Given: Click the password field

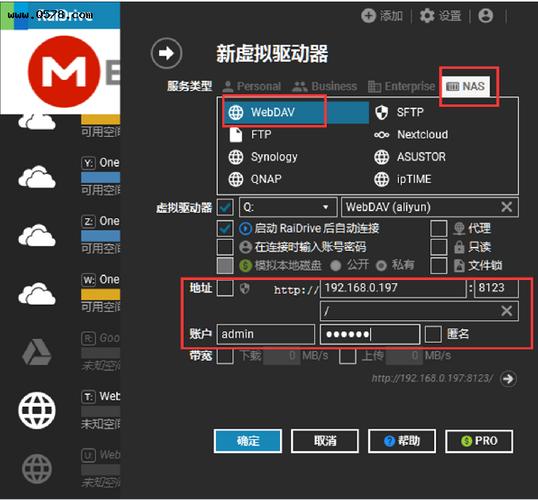Looking at the screenshot, I should 370,334.
